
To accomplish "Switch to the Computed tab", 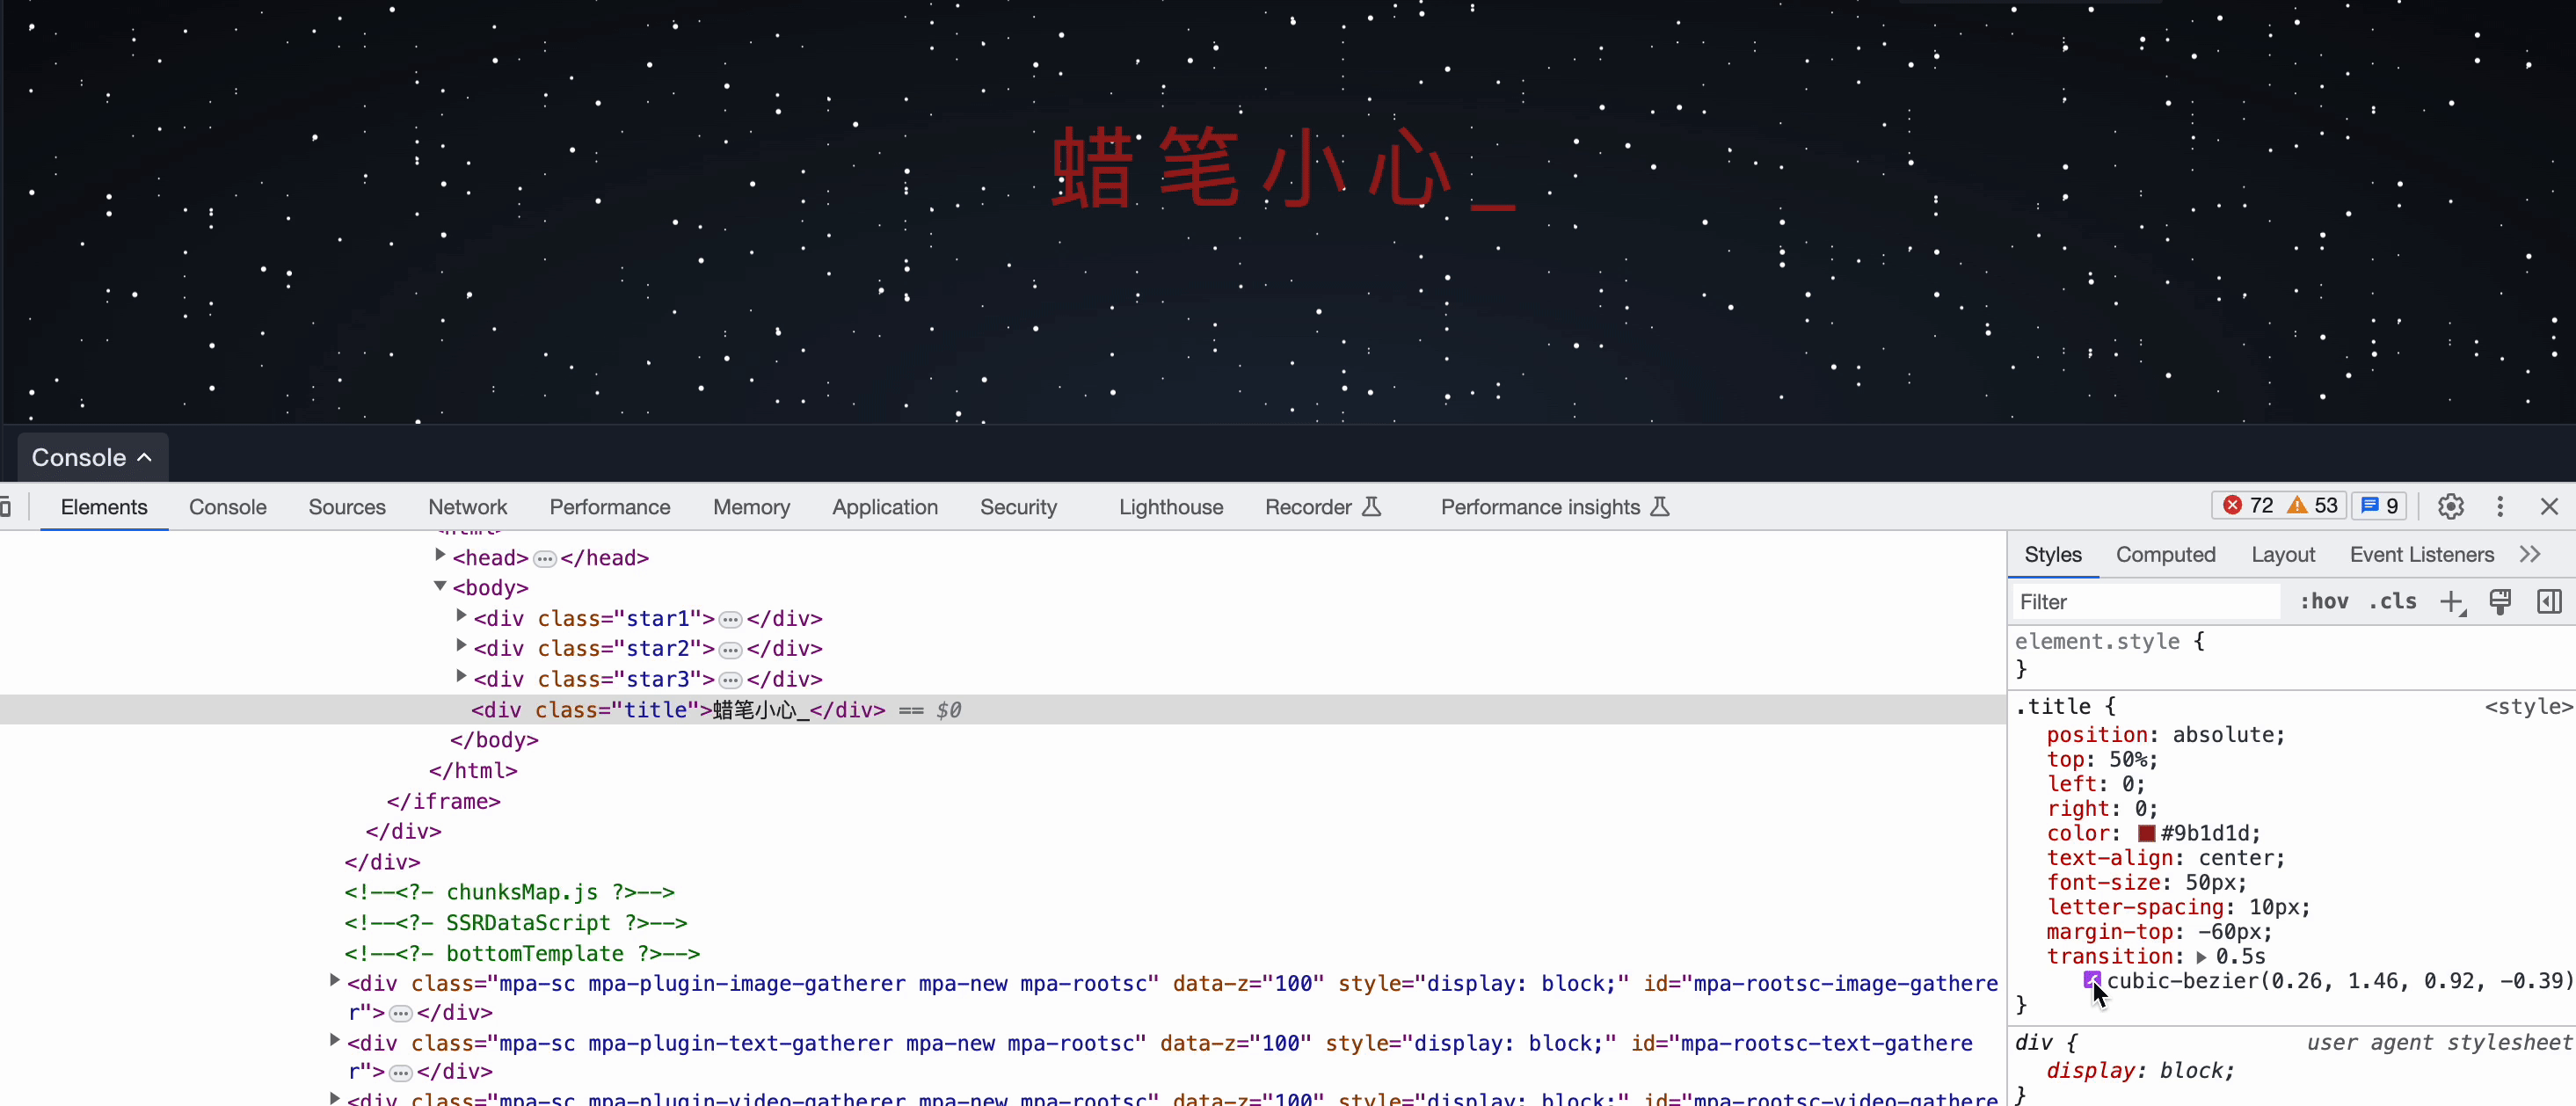I will [x=2165, y=554].
